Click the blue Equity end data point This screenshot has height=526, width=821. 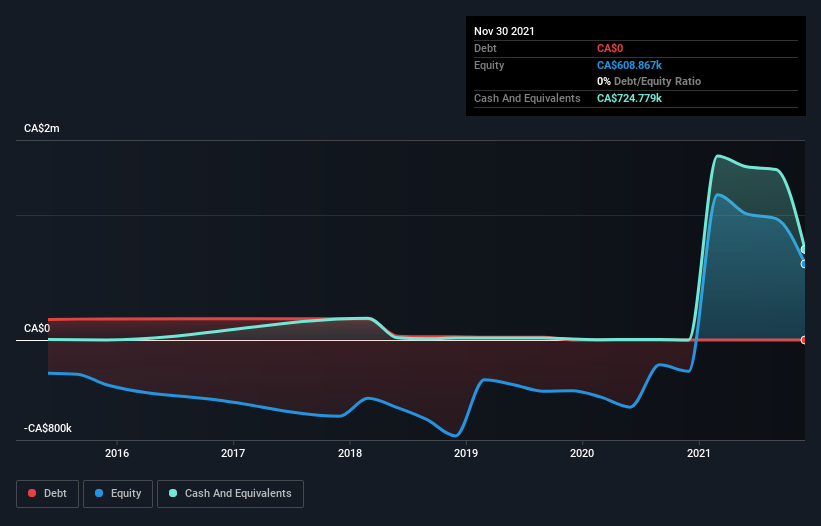coord(804,264)
